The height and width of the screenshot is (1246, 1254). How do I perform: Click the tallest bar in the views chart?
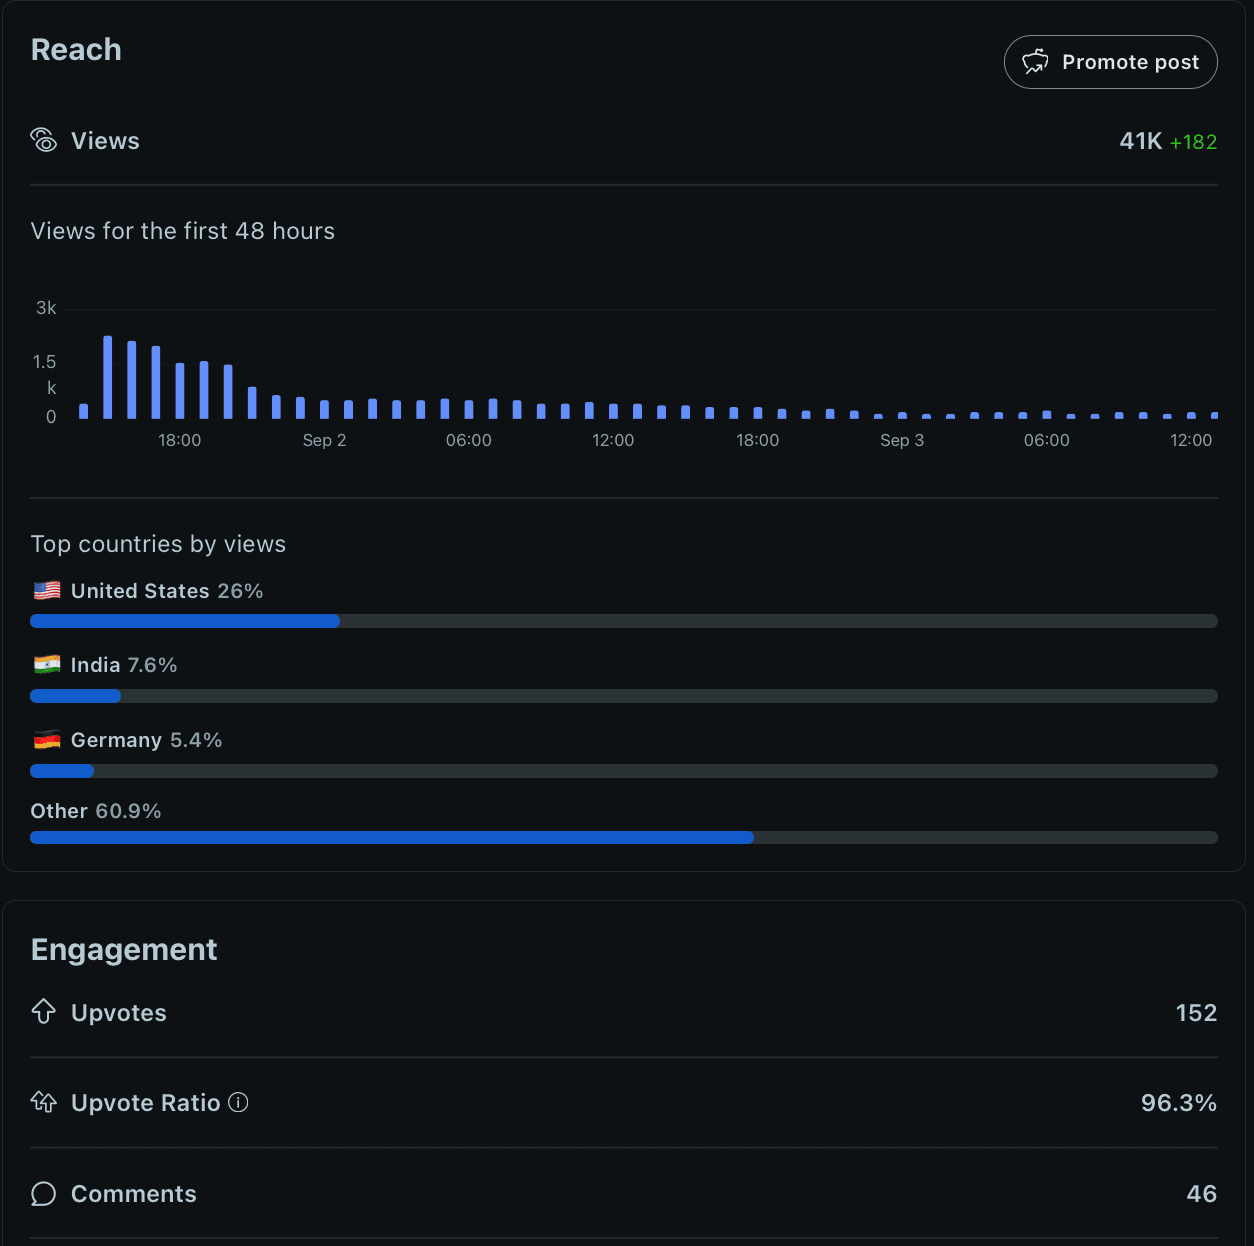[108, 377]
